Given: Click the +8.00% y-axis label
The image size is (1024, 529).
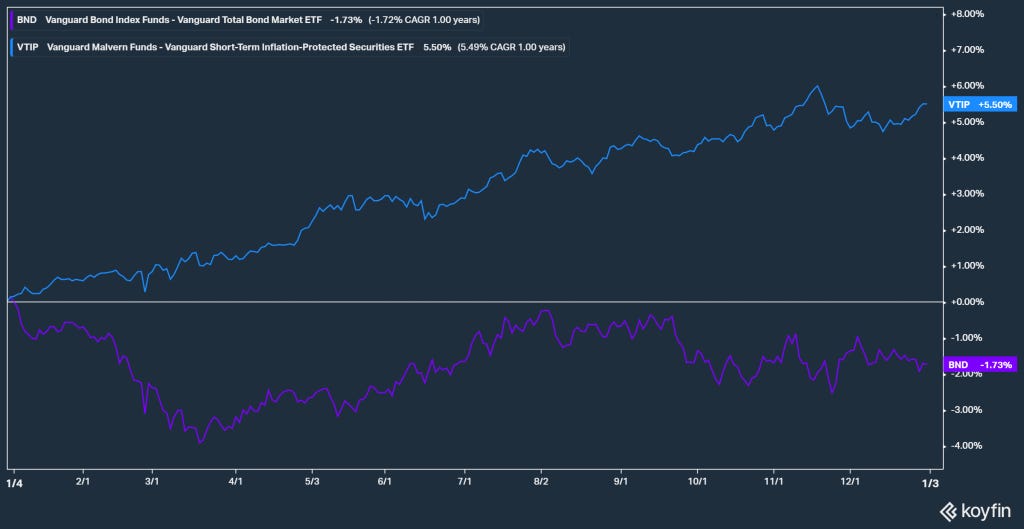Looking at the screenshot, I should click(968, 14).
